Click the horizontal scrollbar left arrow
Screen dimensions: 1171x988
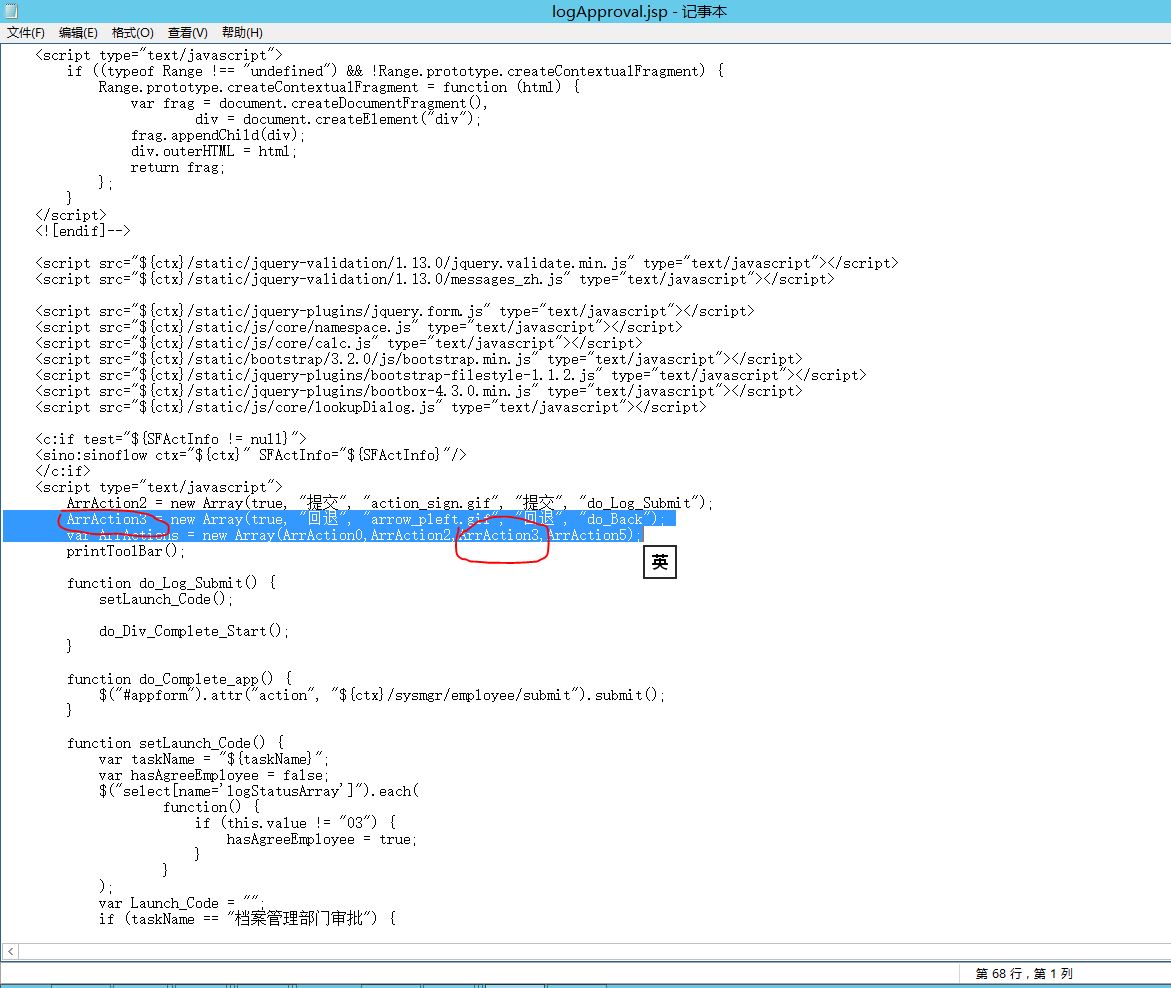pos(10,951)
